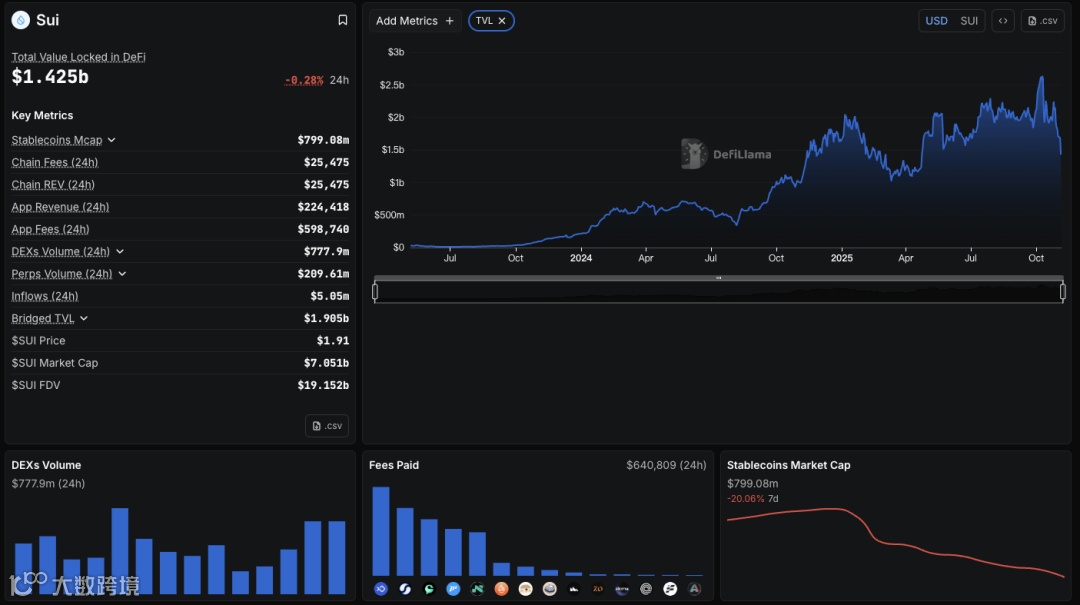This screenshot has width=1080, height=605.
Task: Click the $1.425b TVL value
Action: tap(50, 76)
